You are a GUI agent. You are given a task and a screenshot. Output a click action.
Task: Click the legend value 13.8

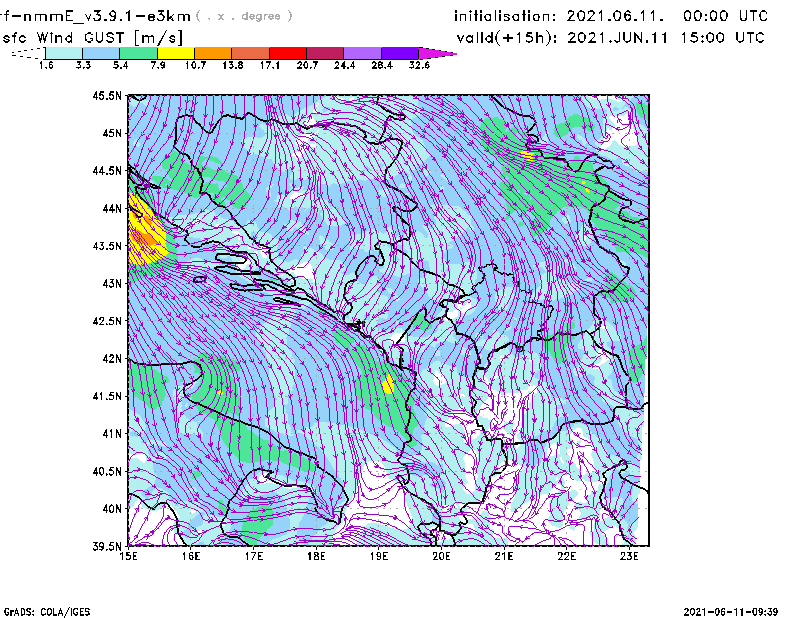[x=232, y=65]
